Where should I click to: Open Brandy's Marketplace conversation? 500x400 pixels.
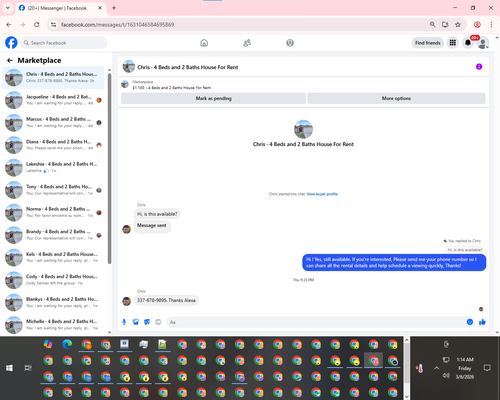pos(53,235)
